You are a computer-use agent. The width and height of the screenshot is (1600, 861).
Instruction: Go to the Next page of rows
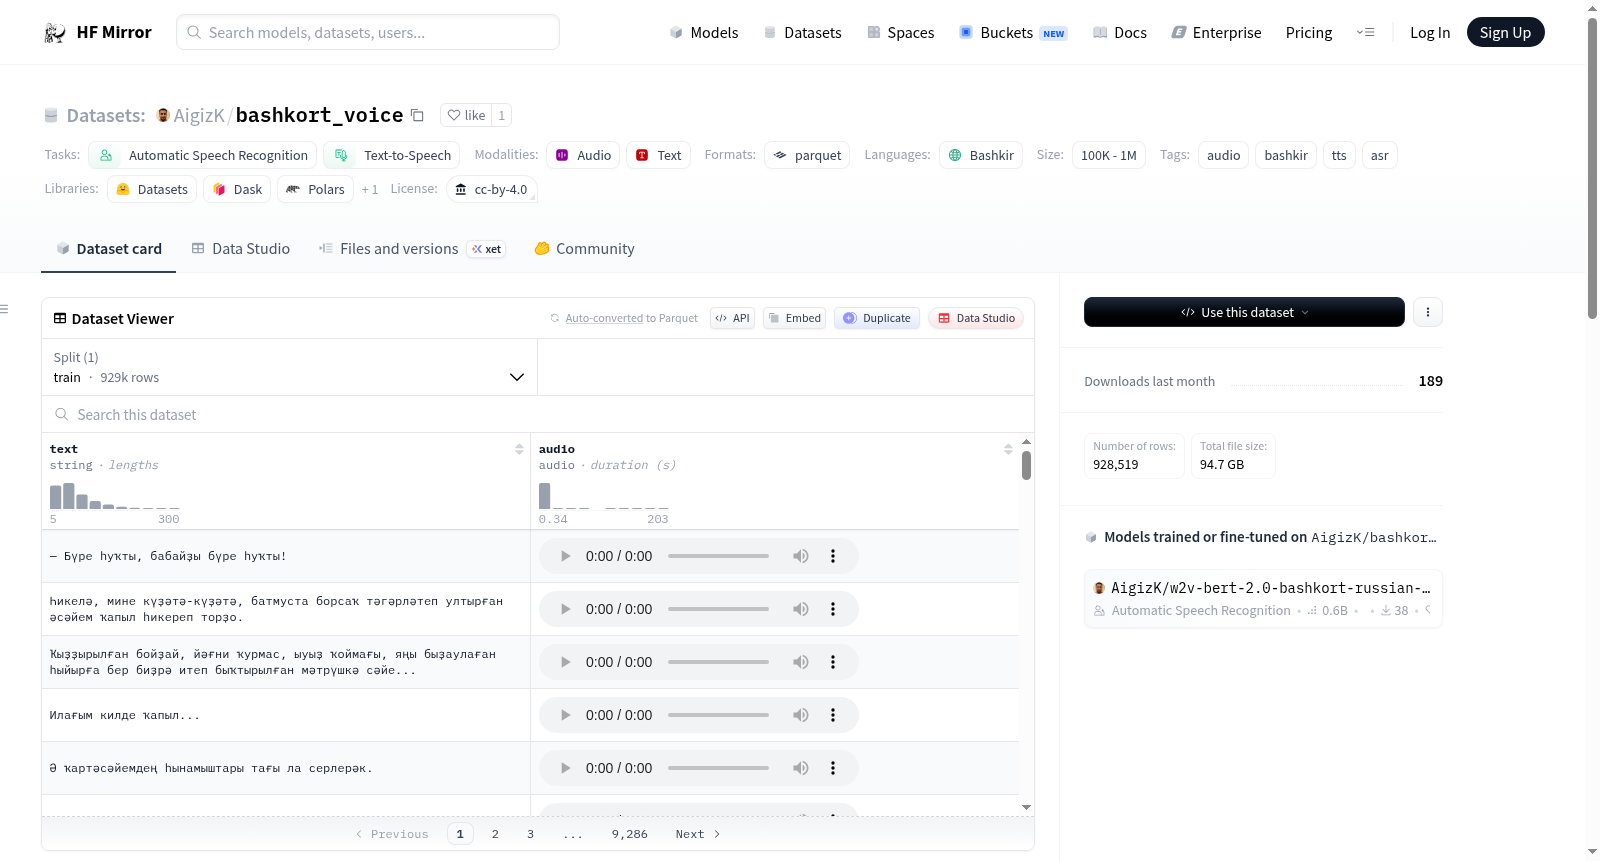coord(698,834)
